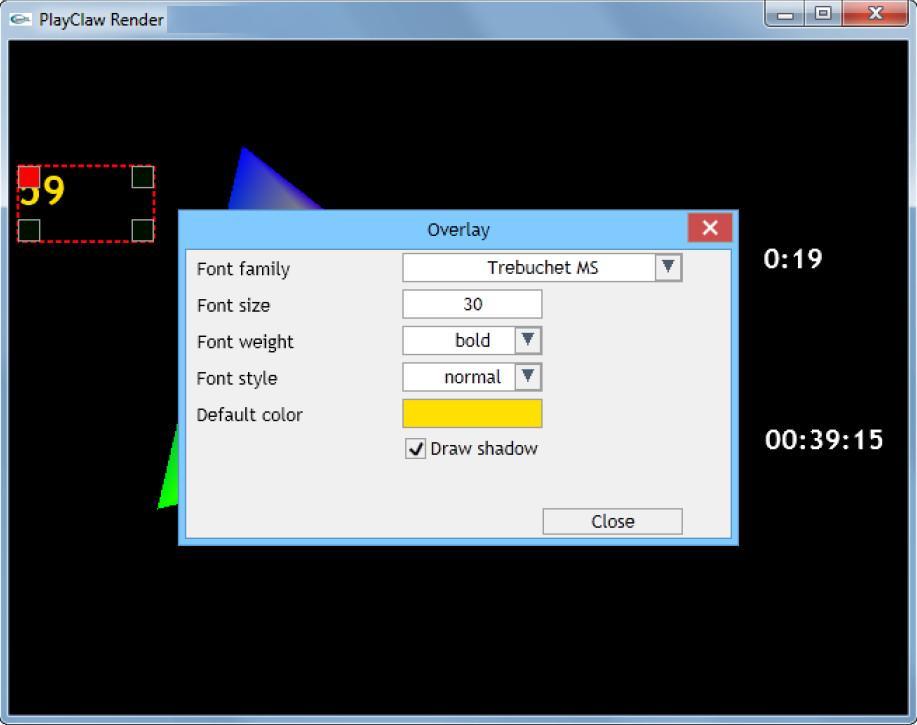Click the bottom-right handle of selected overlay
This screenshot has width=917, height=725.
142,230
